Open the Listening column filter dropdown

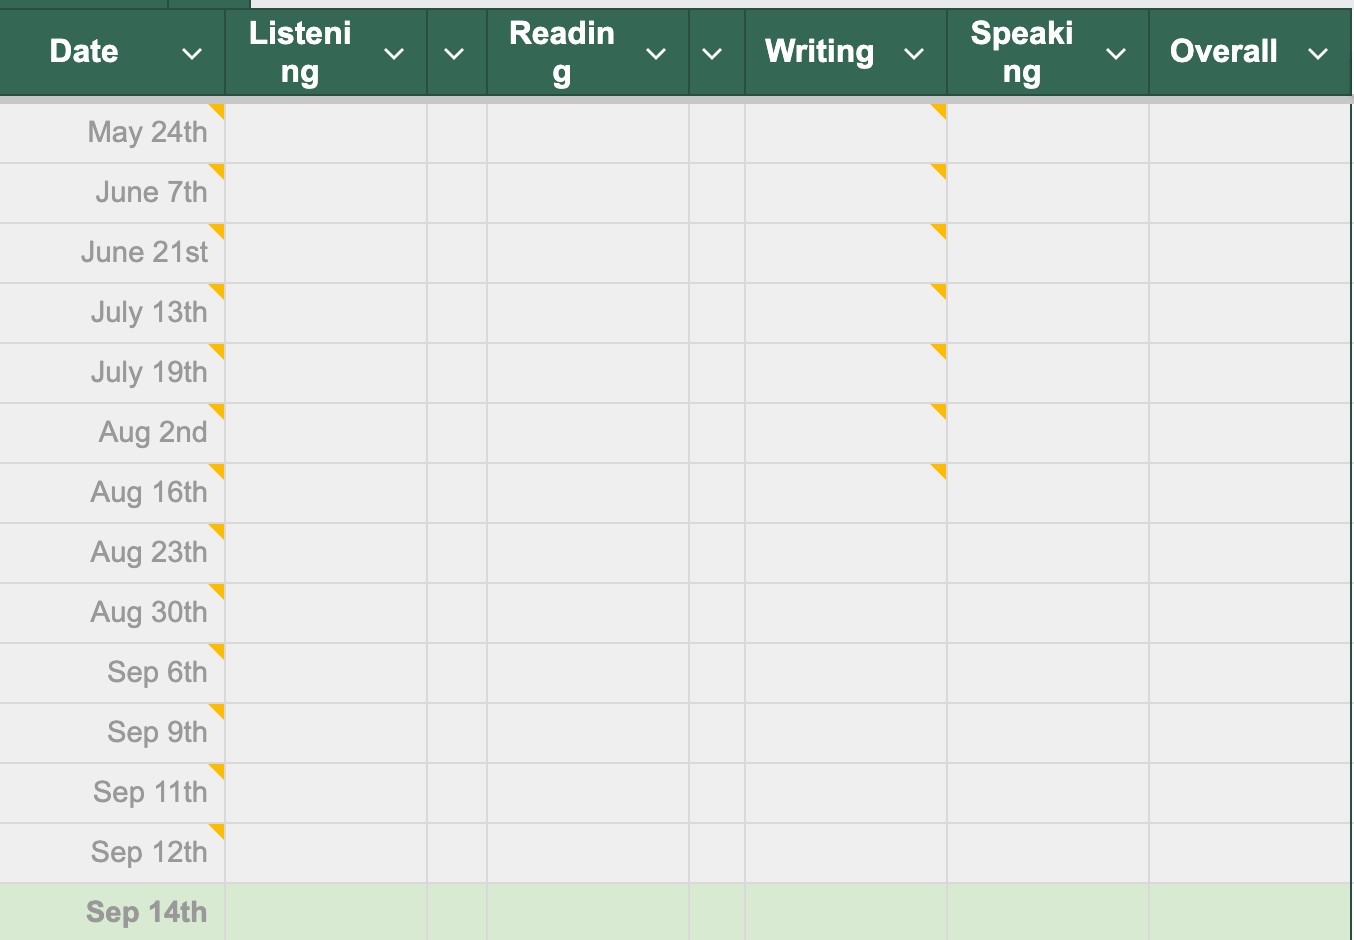[394, 54]
